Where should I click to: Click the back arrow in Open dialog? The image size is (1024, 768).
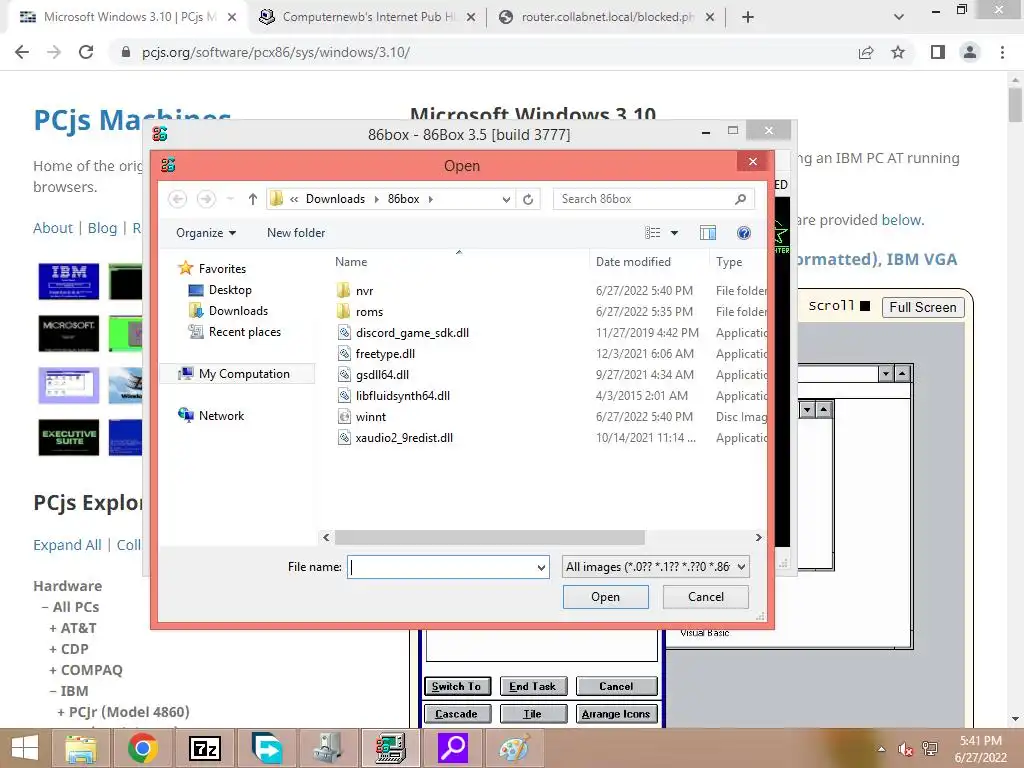tap(178, 199)
